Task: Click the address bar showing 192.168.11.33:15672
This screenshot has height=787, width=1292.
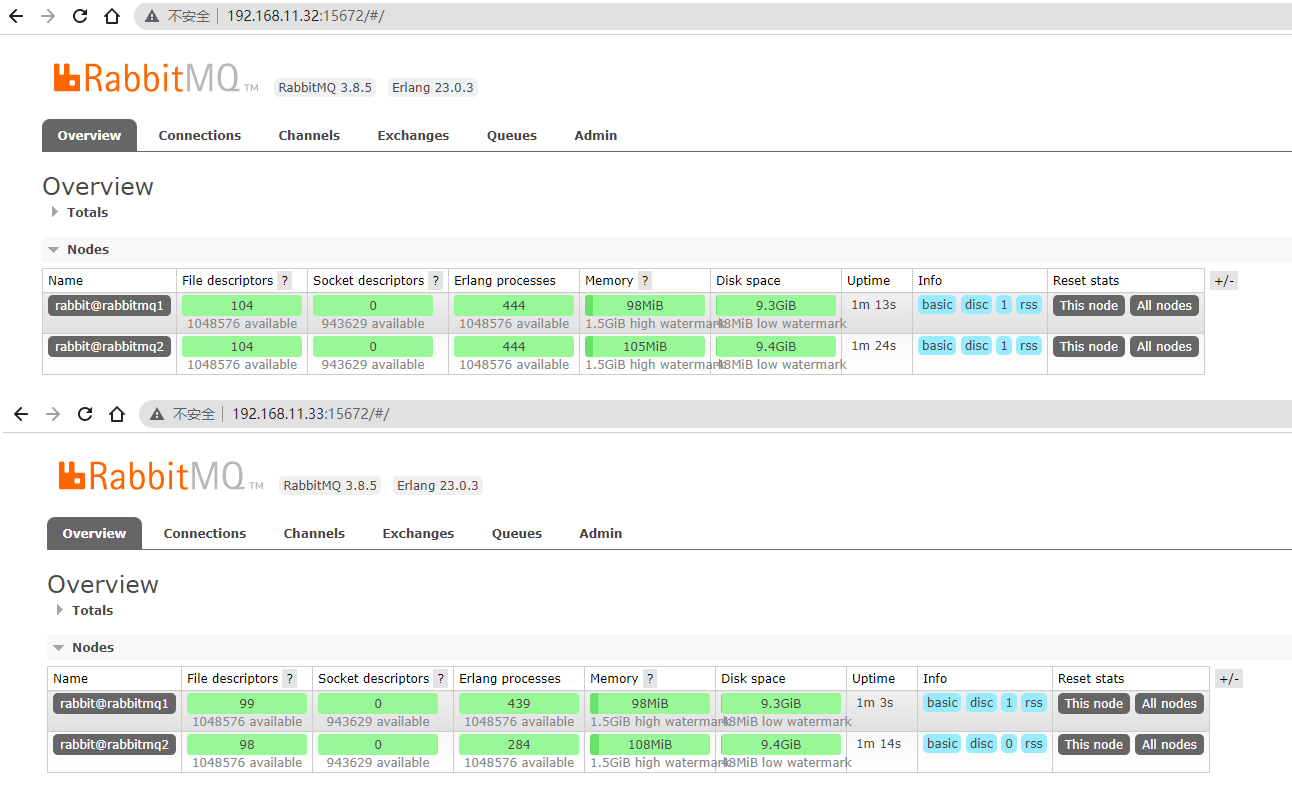Action: click(715, 414)
